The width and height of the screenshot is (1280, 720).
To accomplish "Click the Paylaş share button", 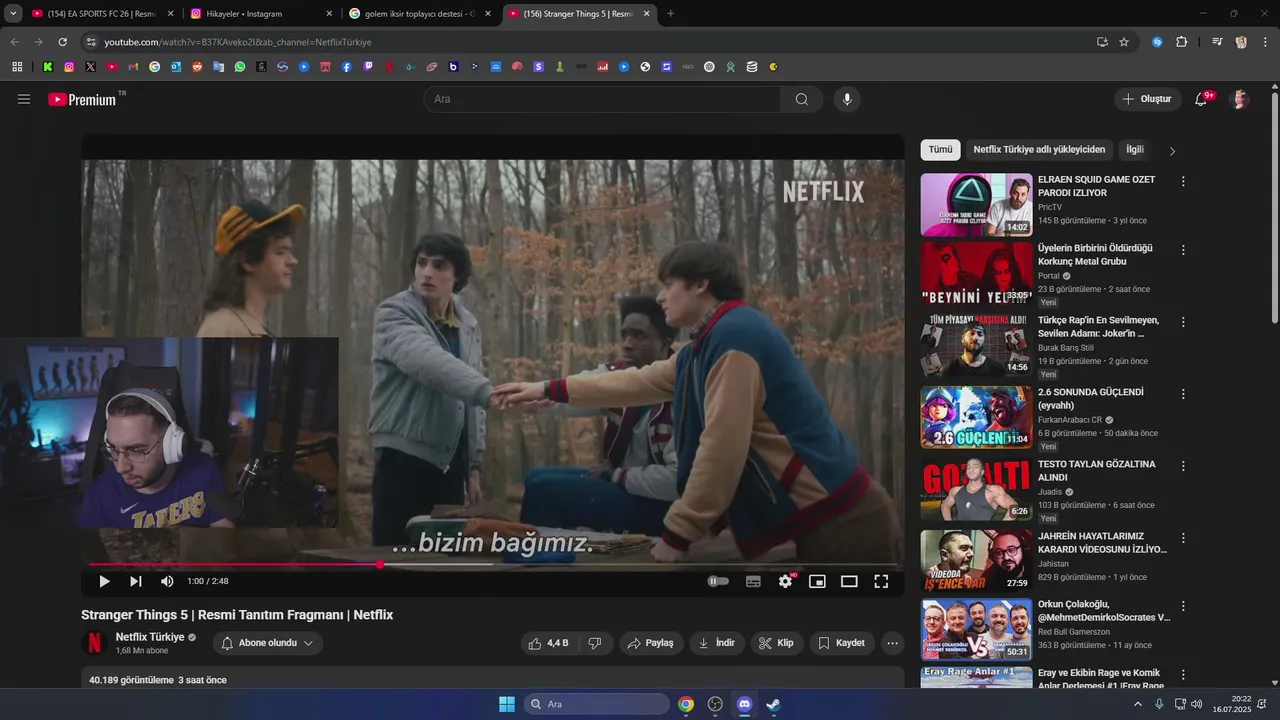I will (650, 643).
